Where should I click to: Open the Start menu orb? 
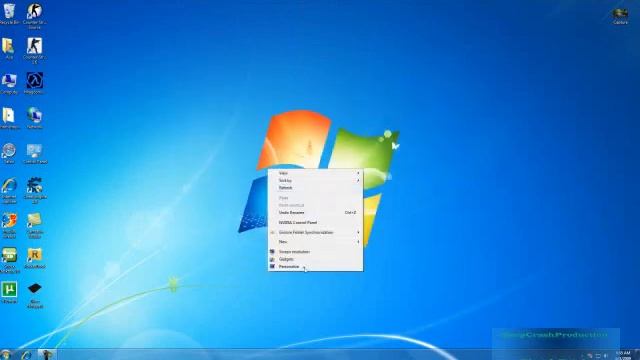6,355
